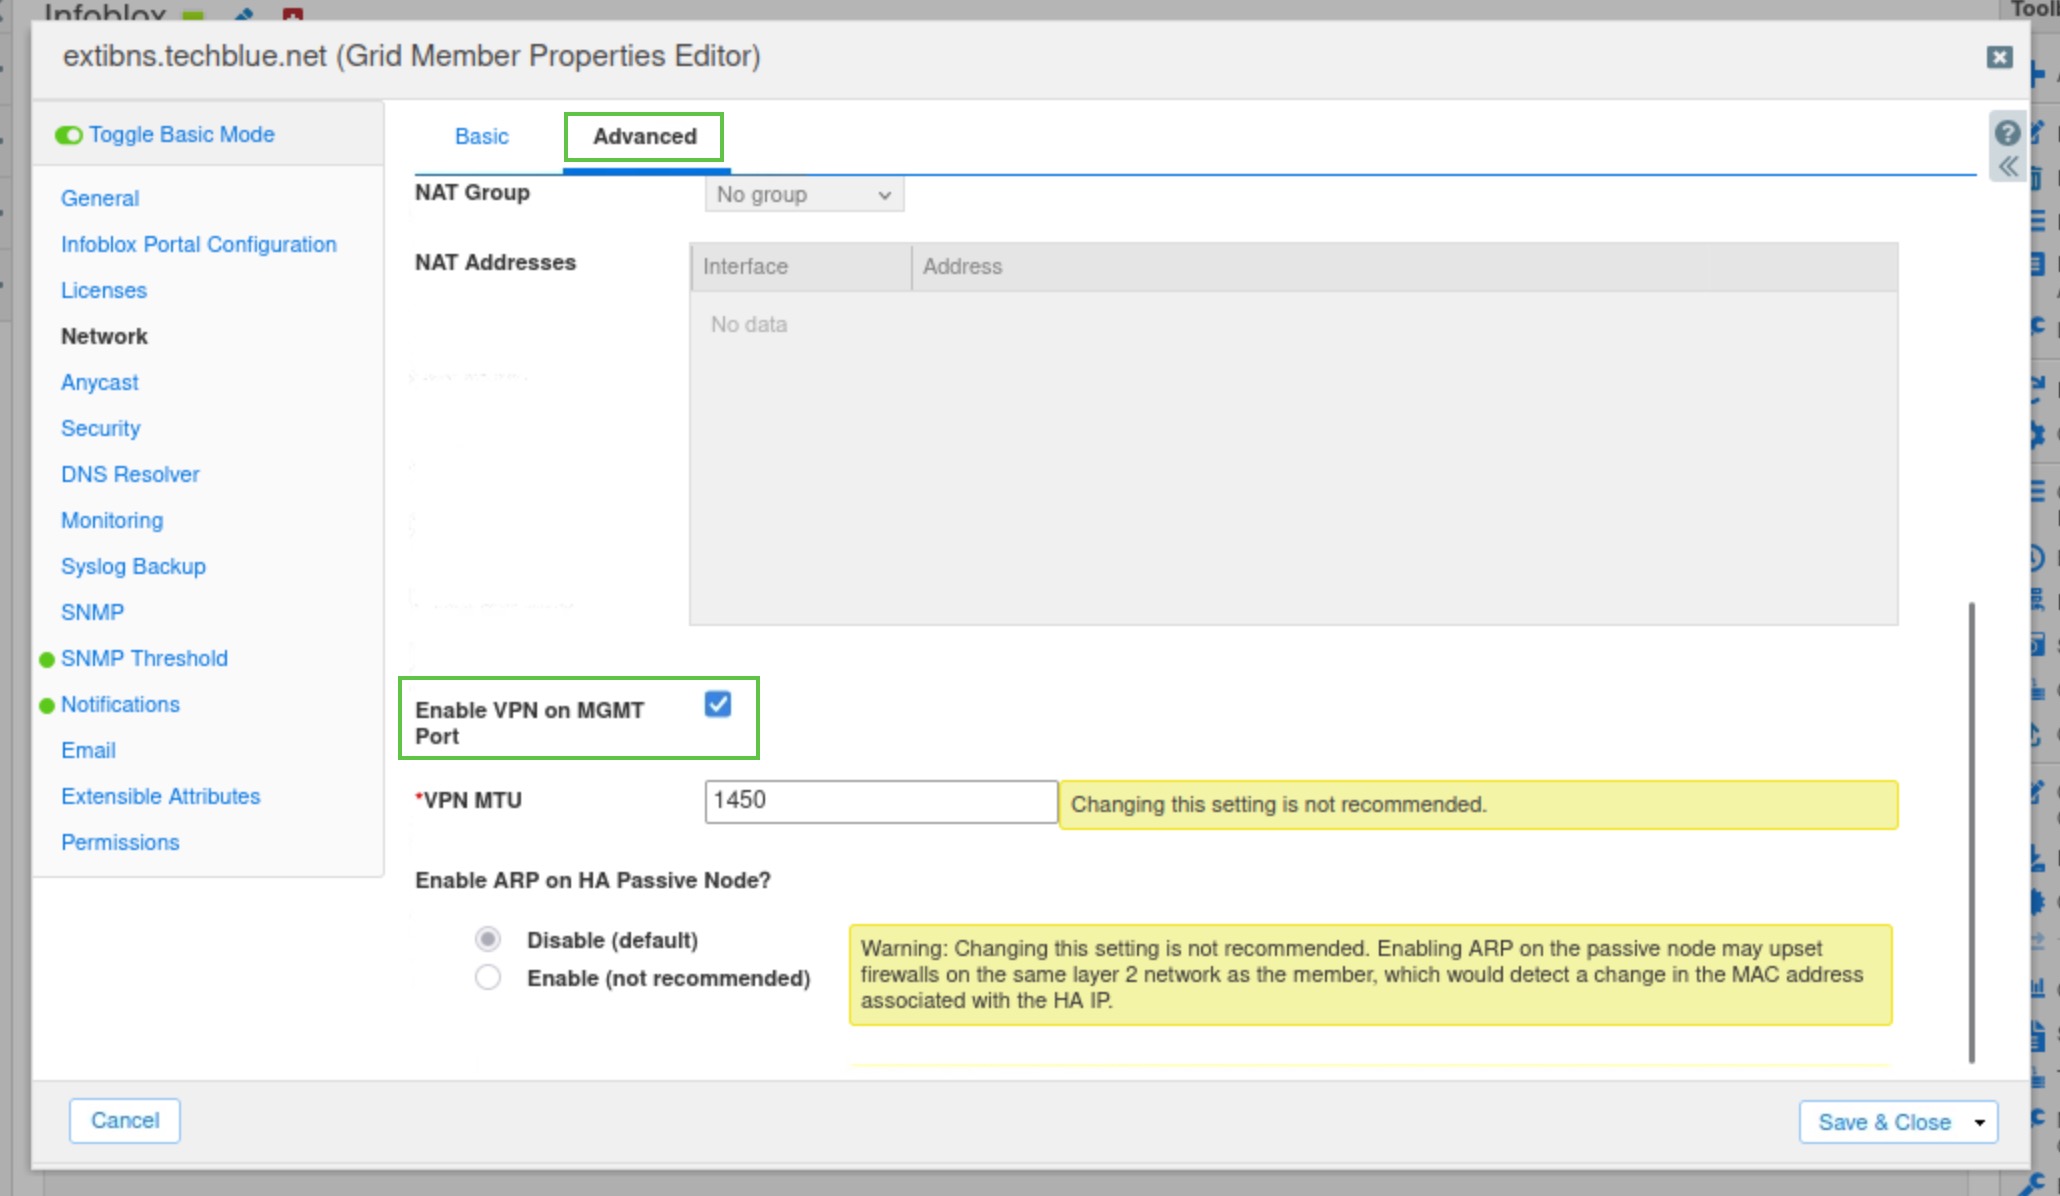
Task: Switch to the Basic tab
Action: point(481,137)
